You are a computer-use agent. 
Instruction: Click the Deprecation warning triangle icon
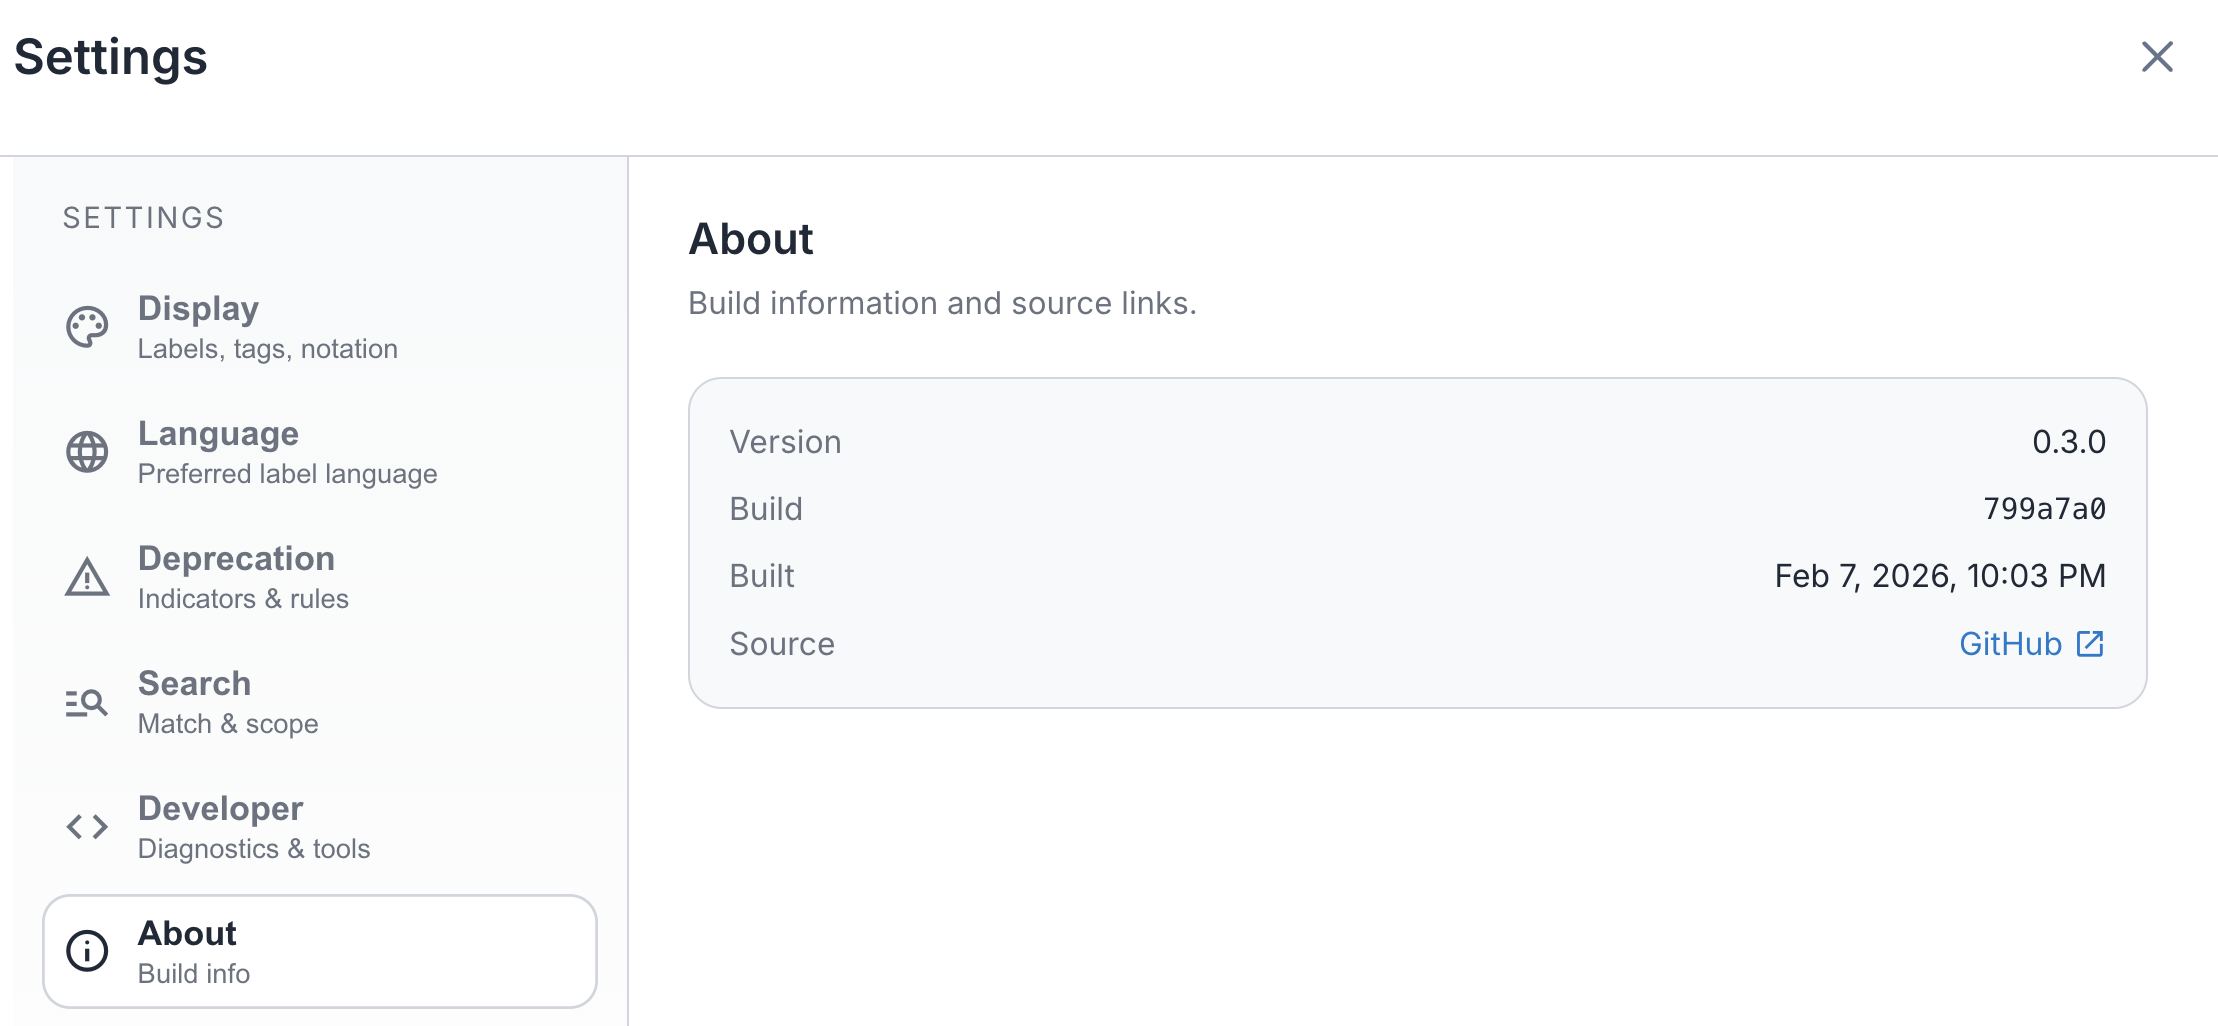[x=87, y=576]
